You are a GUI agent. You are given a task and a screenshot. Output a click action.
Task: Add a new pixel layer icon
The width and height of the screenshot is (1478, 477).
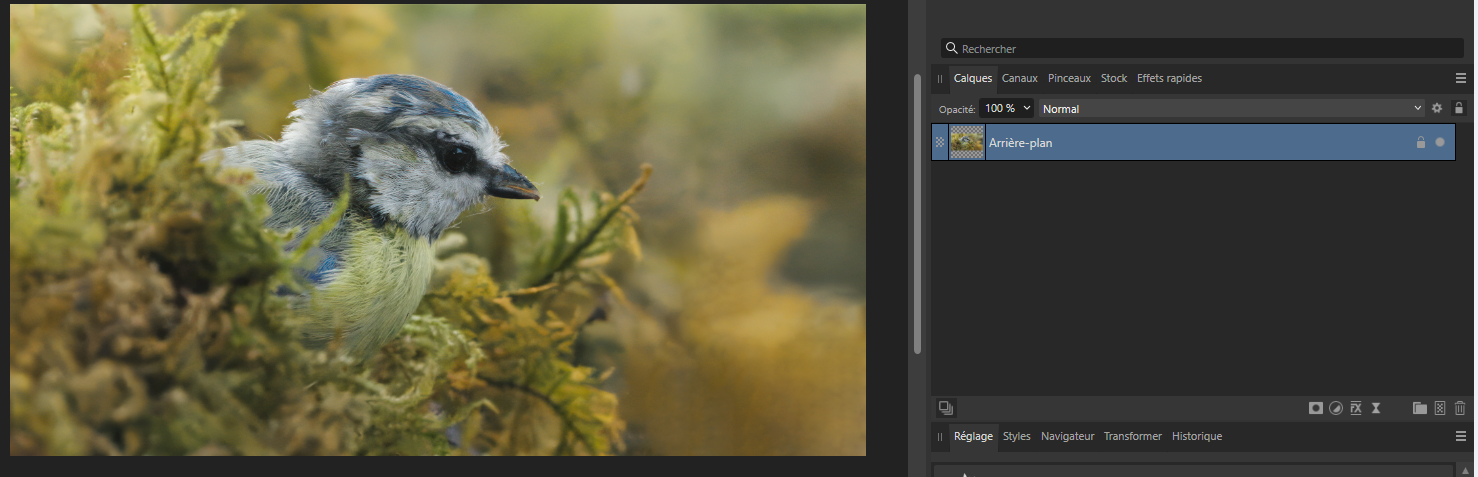pos(1440,408)
